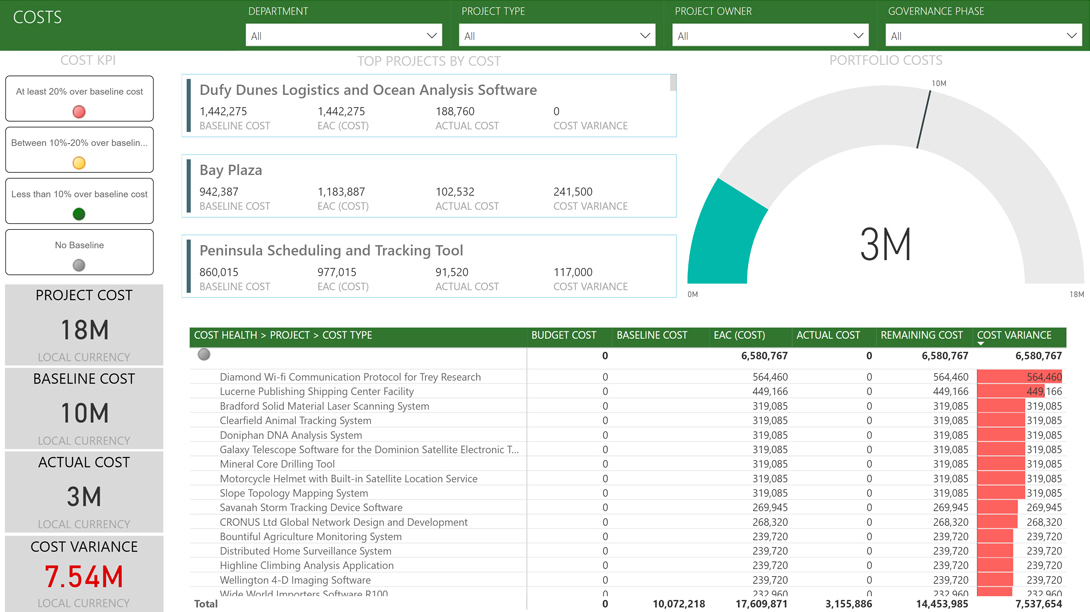Image resolution: width=1090 pixels, height=612 pixels.
Task: Expand the Project Type filter dropdown
Action: (x=556, y=36)
